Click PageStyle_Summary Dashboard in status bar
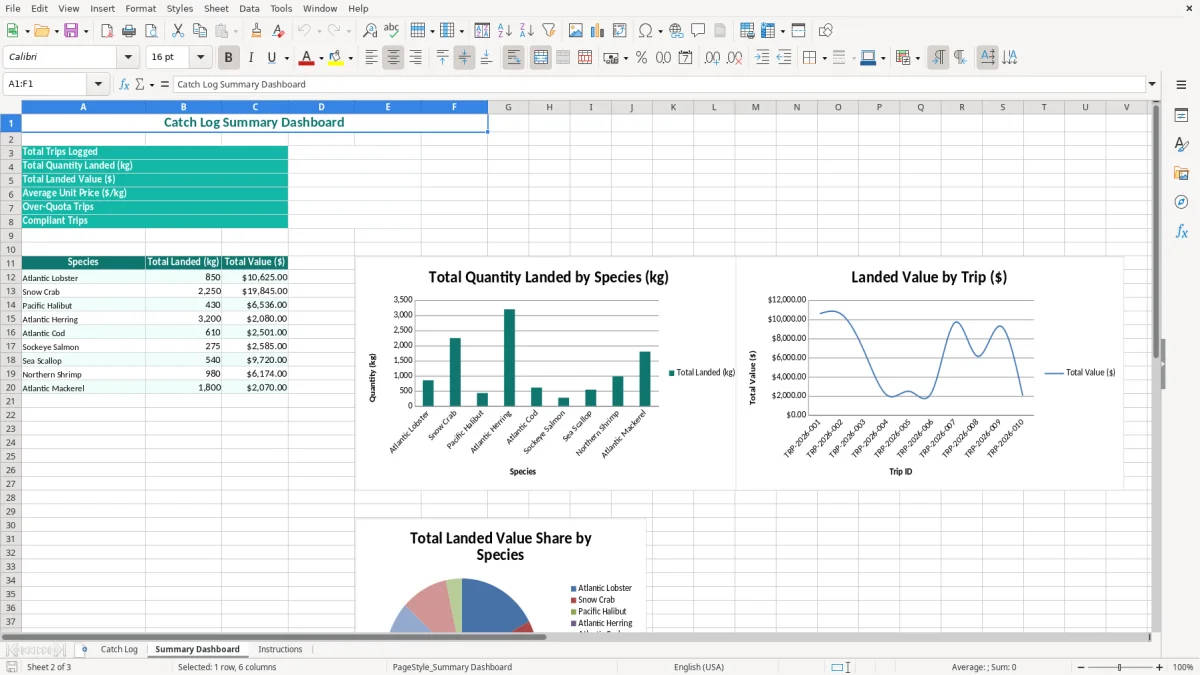This screenshot has height=675, width=1200. 452,667
